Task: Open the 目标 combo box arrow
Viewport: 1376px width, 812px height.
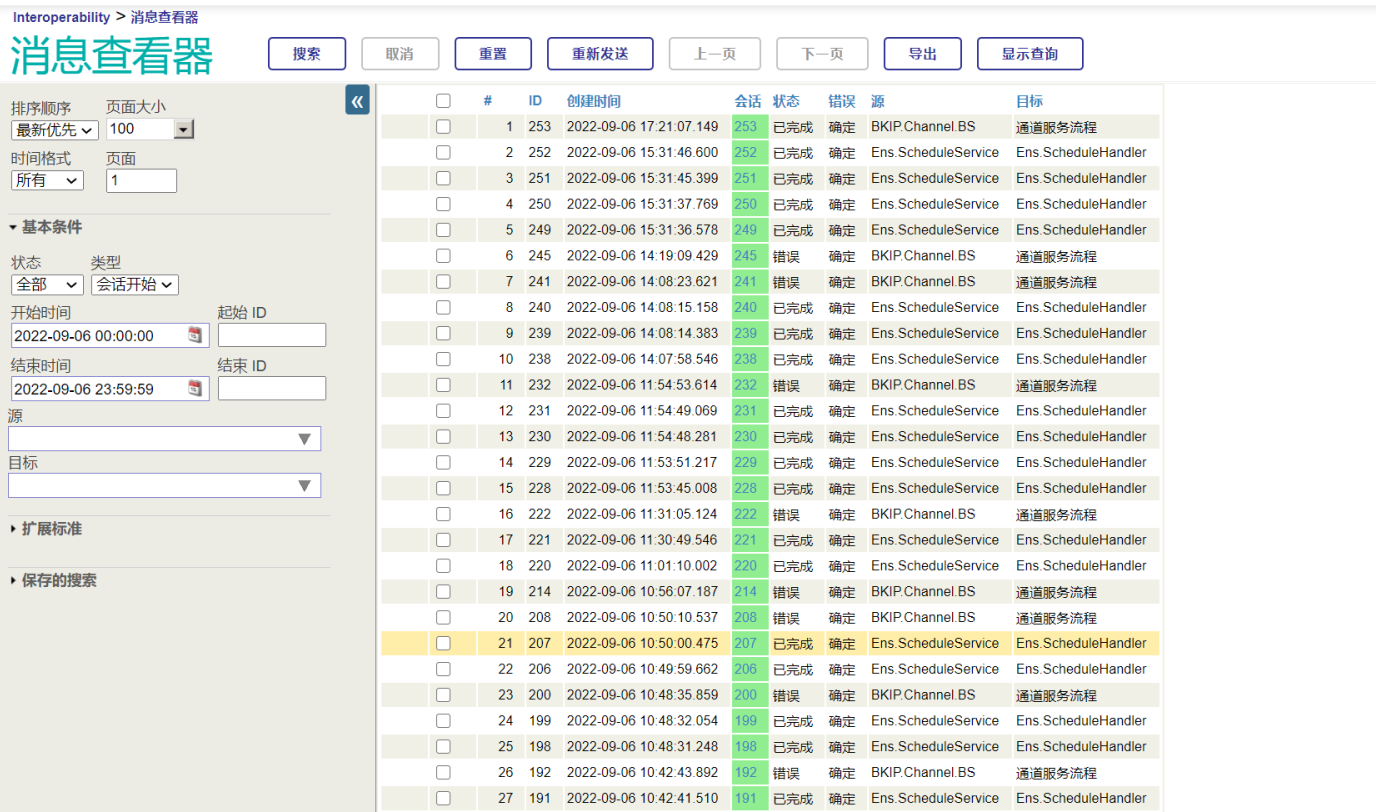Action: click(x=305, y=486)
